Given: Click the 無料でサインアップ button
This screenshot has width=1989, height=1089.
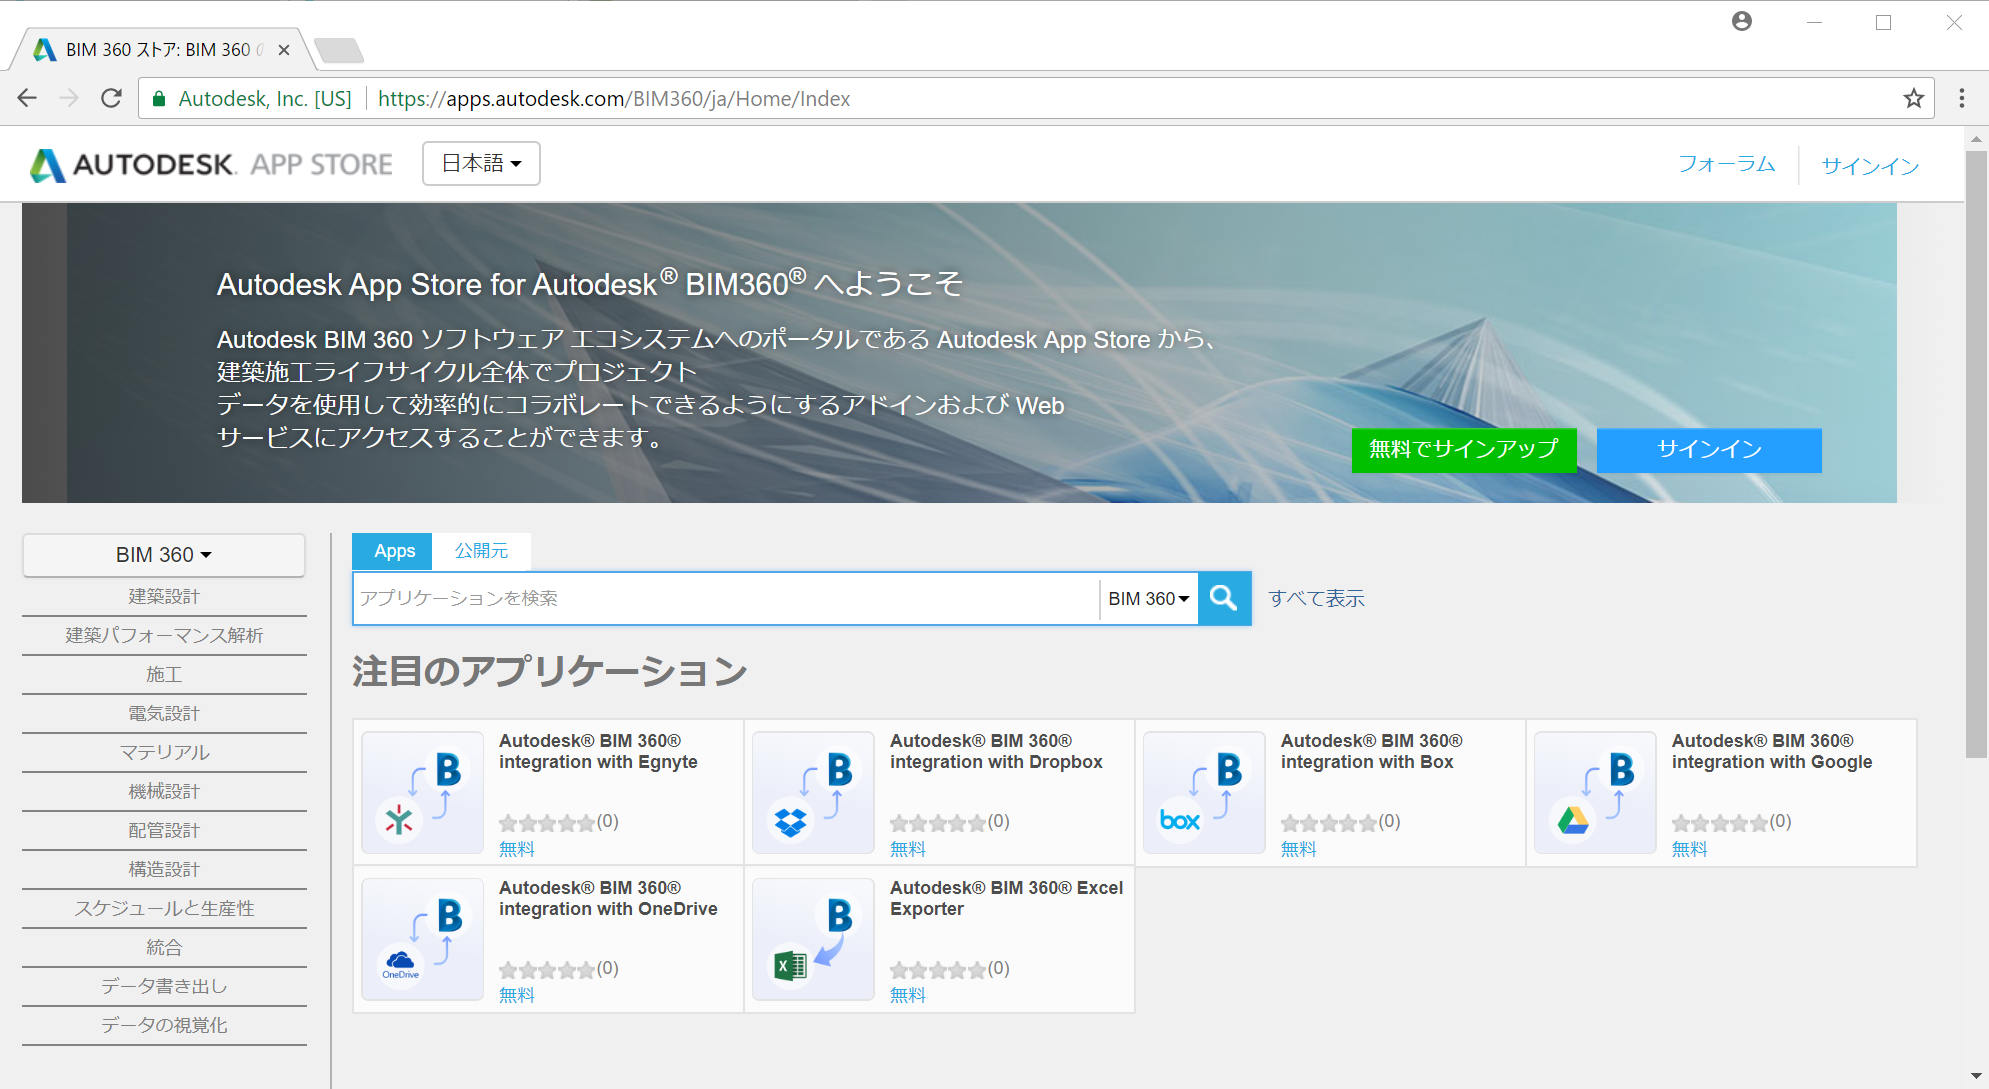Looking at the screenshot, I should coord(1464,450).
